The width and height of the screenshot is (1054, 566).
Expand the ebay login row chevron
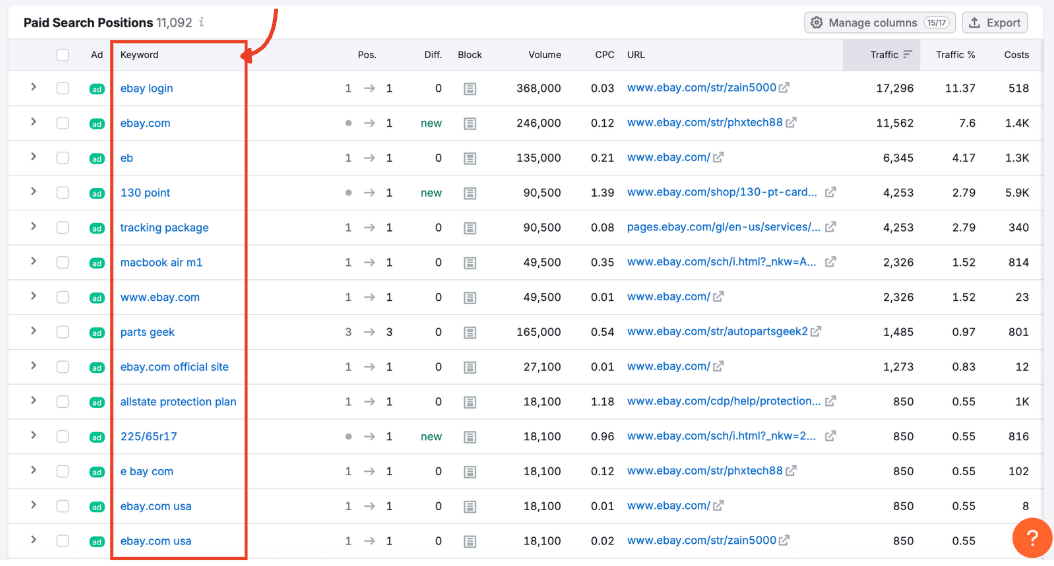pyautogui.click(x=33, y=87)
